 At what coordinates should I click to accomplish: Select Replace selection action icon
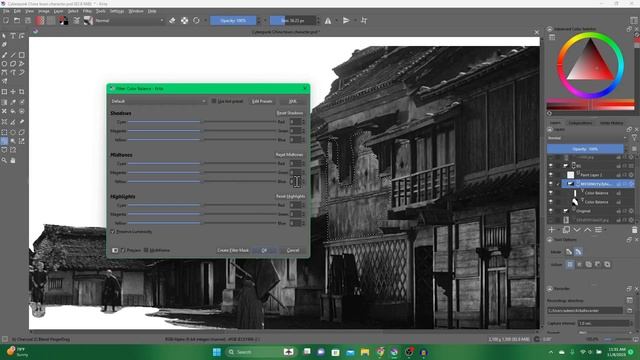click(x=570, y=264)
